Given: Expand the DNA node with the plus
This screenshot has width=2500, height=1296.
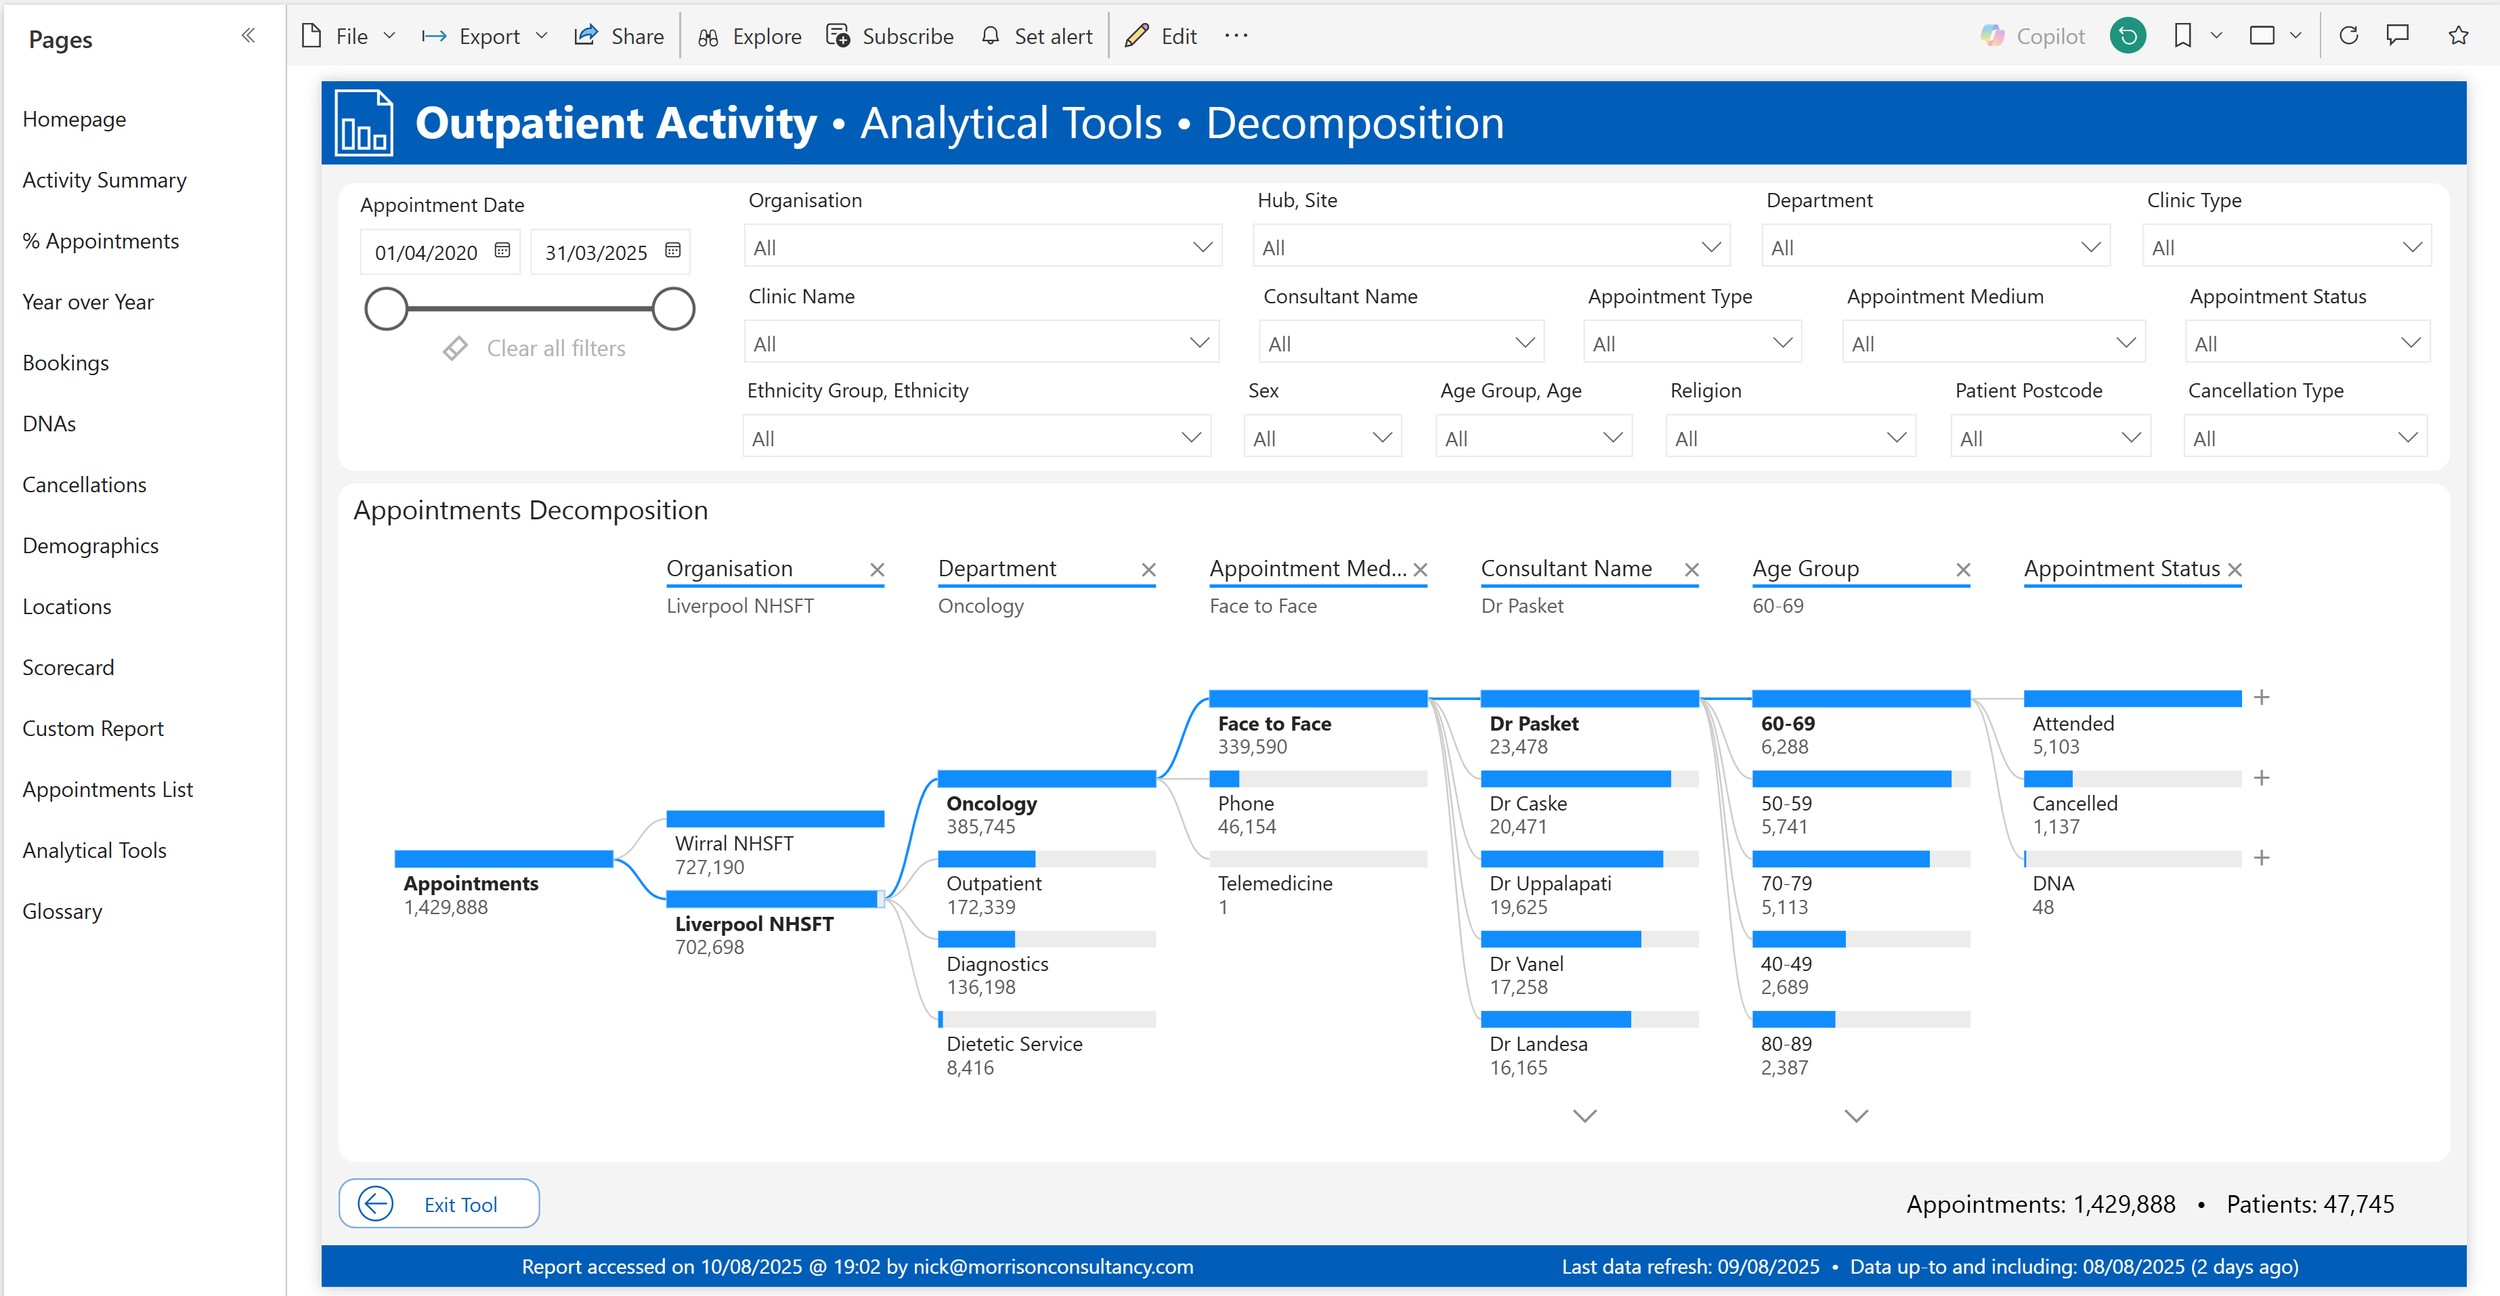Looking at the screenshot, I should pyautogui.click(x=2262, y=858).
